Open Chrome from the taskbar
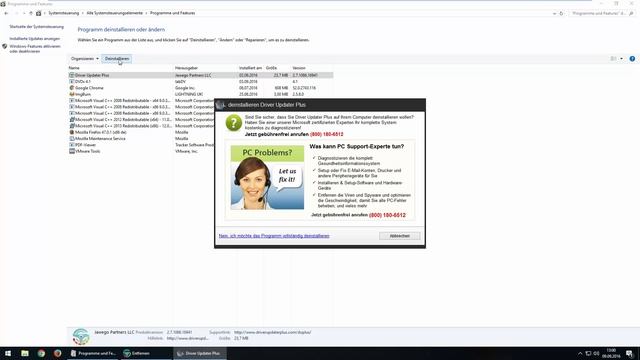The image size is (640, 360). click(x=41, y=353)
